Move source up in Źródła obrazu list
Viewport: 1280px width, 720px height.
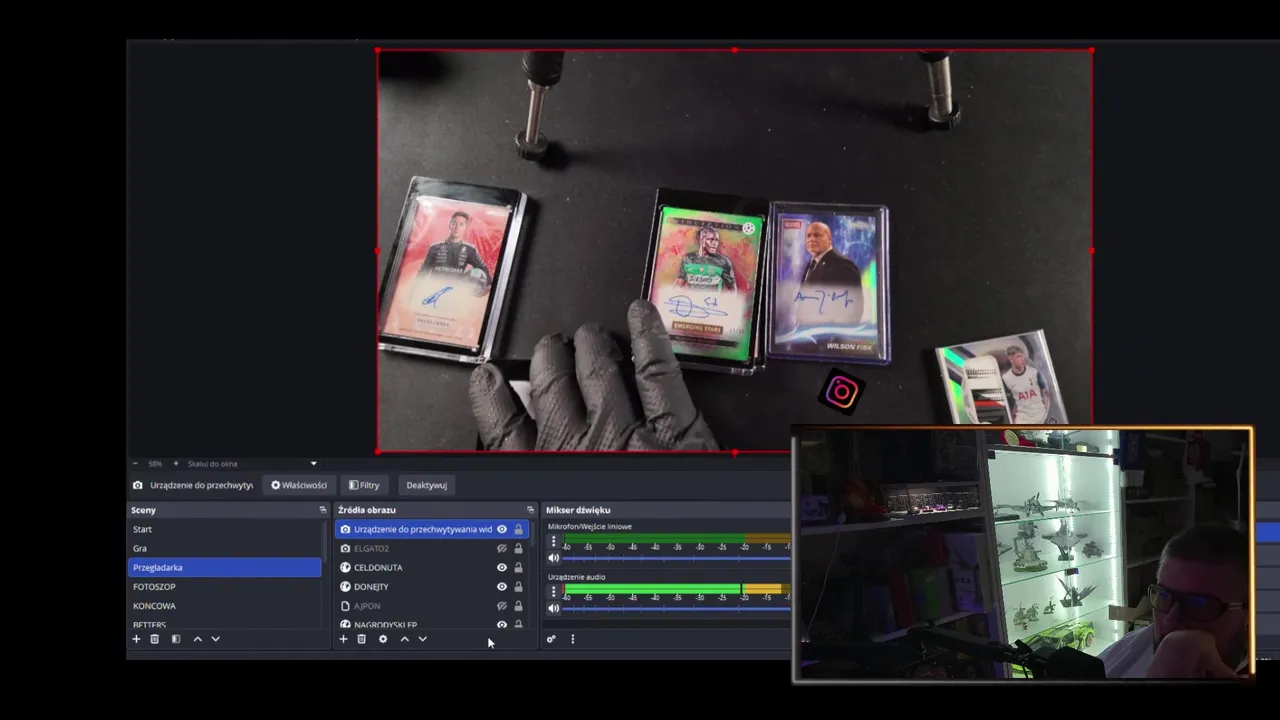[x=404, y=639]
